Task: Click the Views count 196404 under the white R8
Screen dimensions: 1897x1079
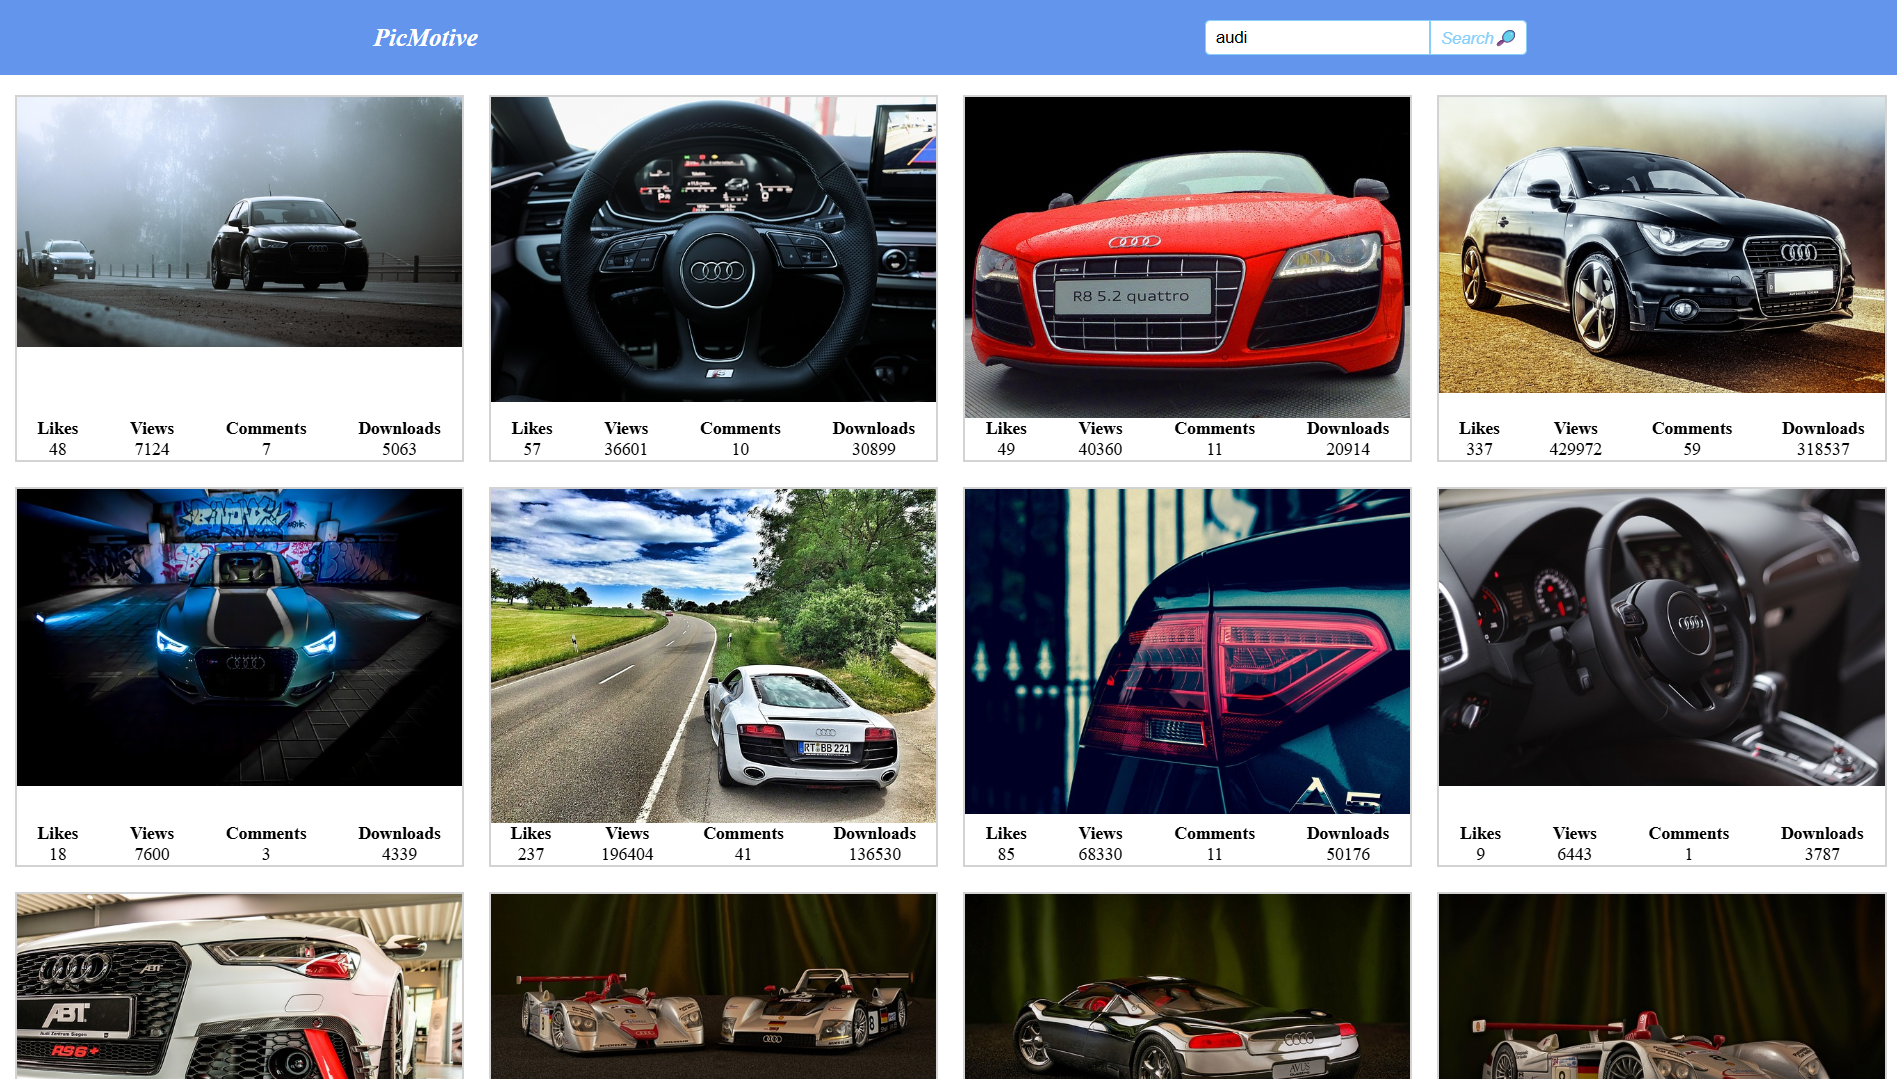Action: click(627, 854)
